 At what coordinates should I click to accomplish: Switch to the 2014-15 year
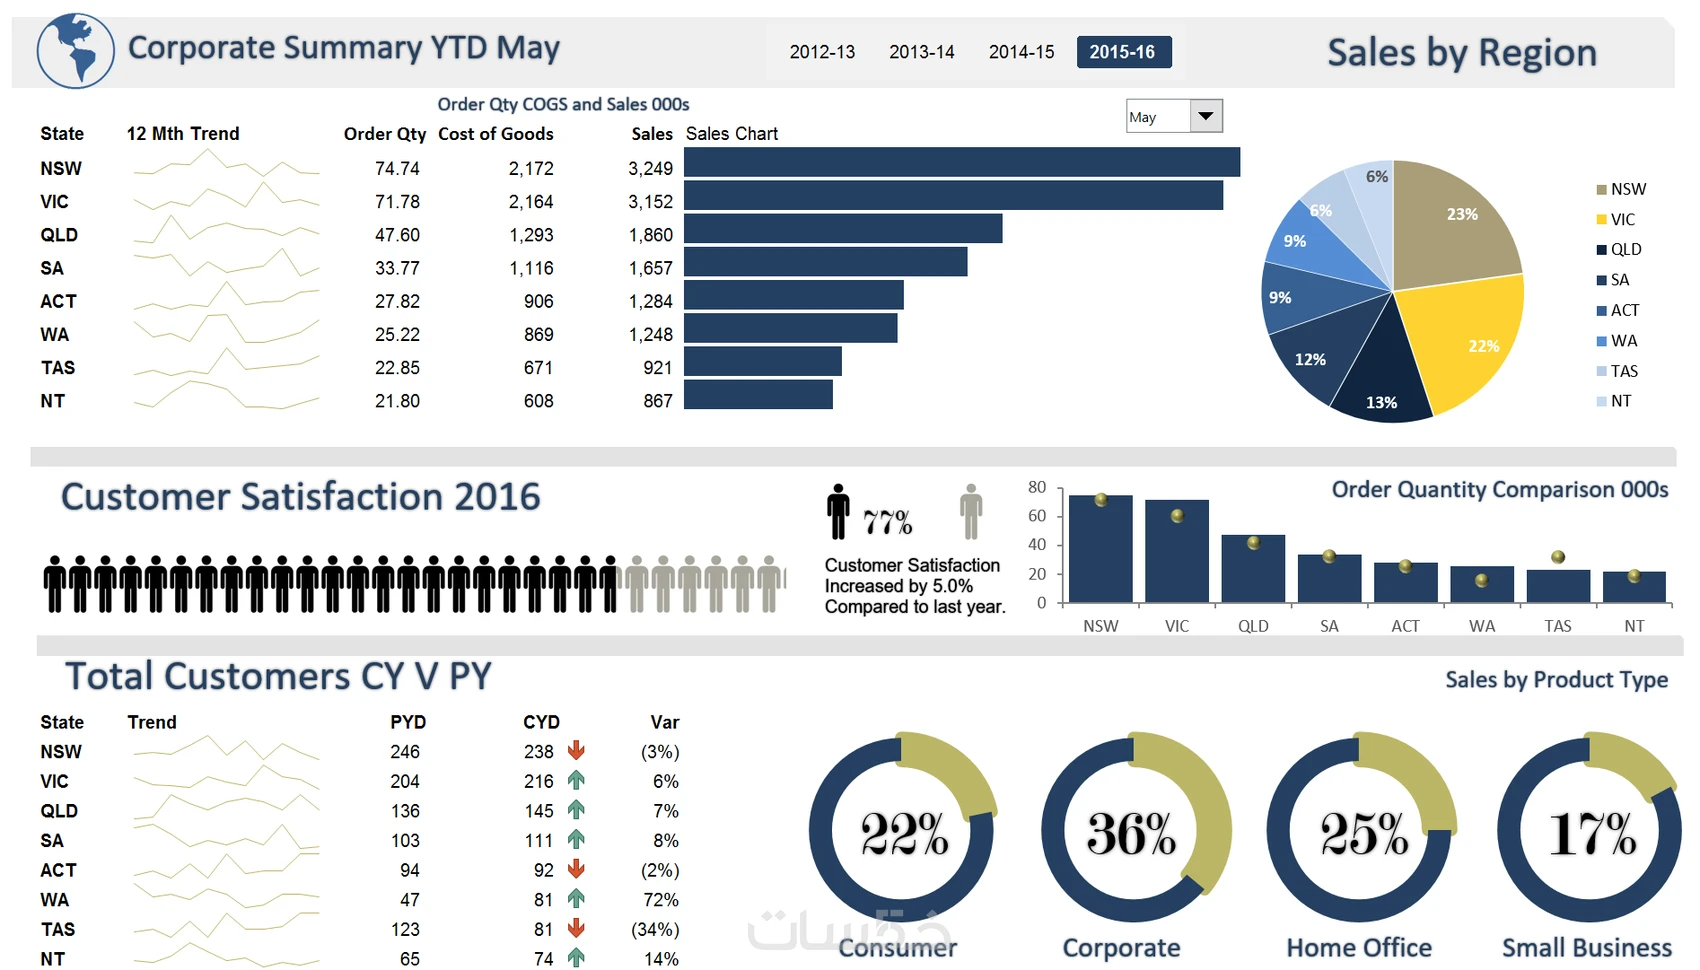(x=1021, y=52)
